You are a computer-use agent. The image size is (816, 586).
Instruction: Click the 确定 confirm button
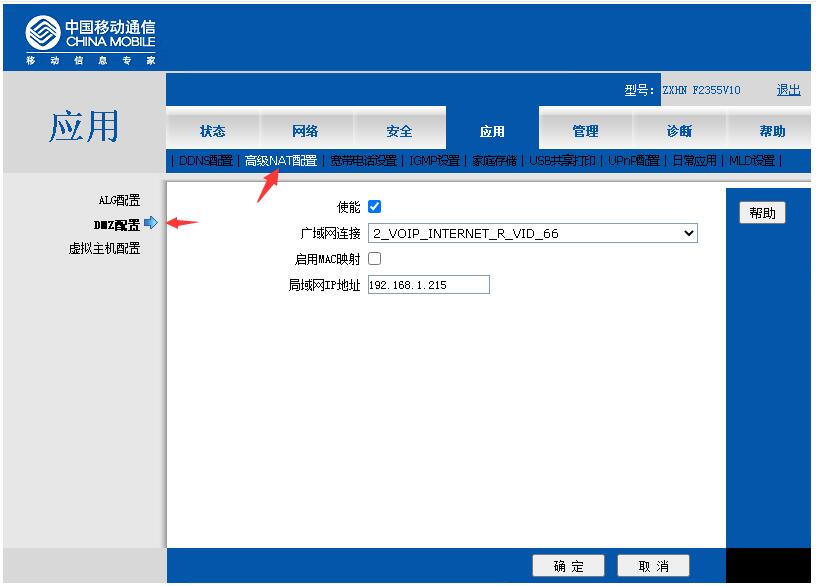567,565
